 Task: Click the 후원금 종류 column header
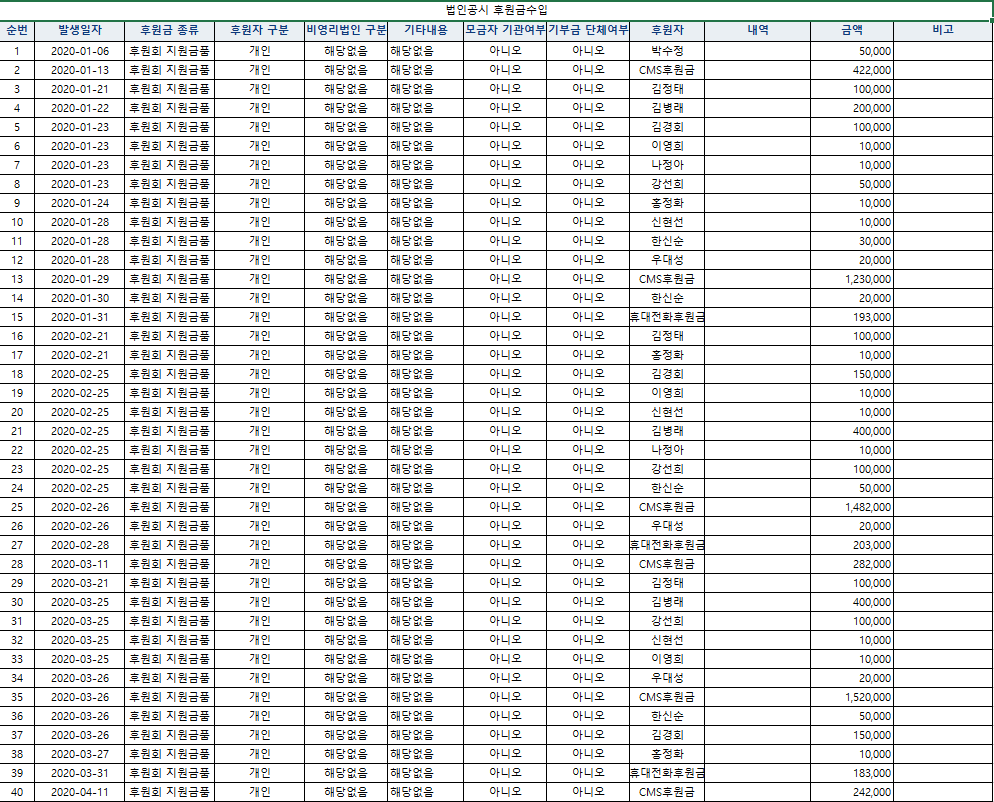tap(169, 30)
